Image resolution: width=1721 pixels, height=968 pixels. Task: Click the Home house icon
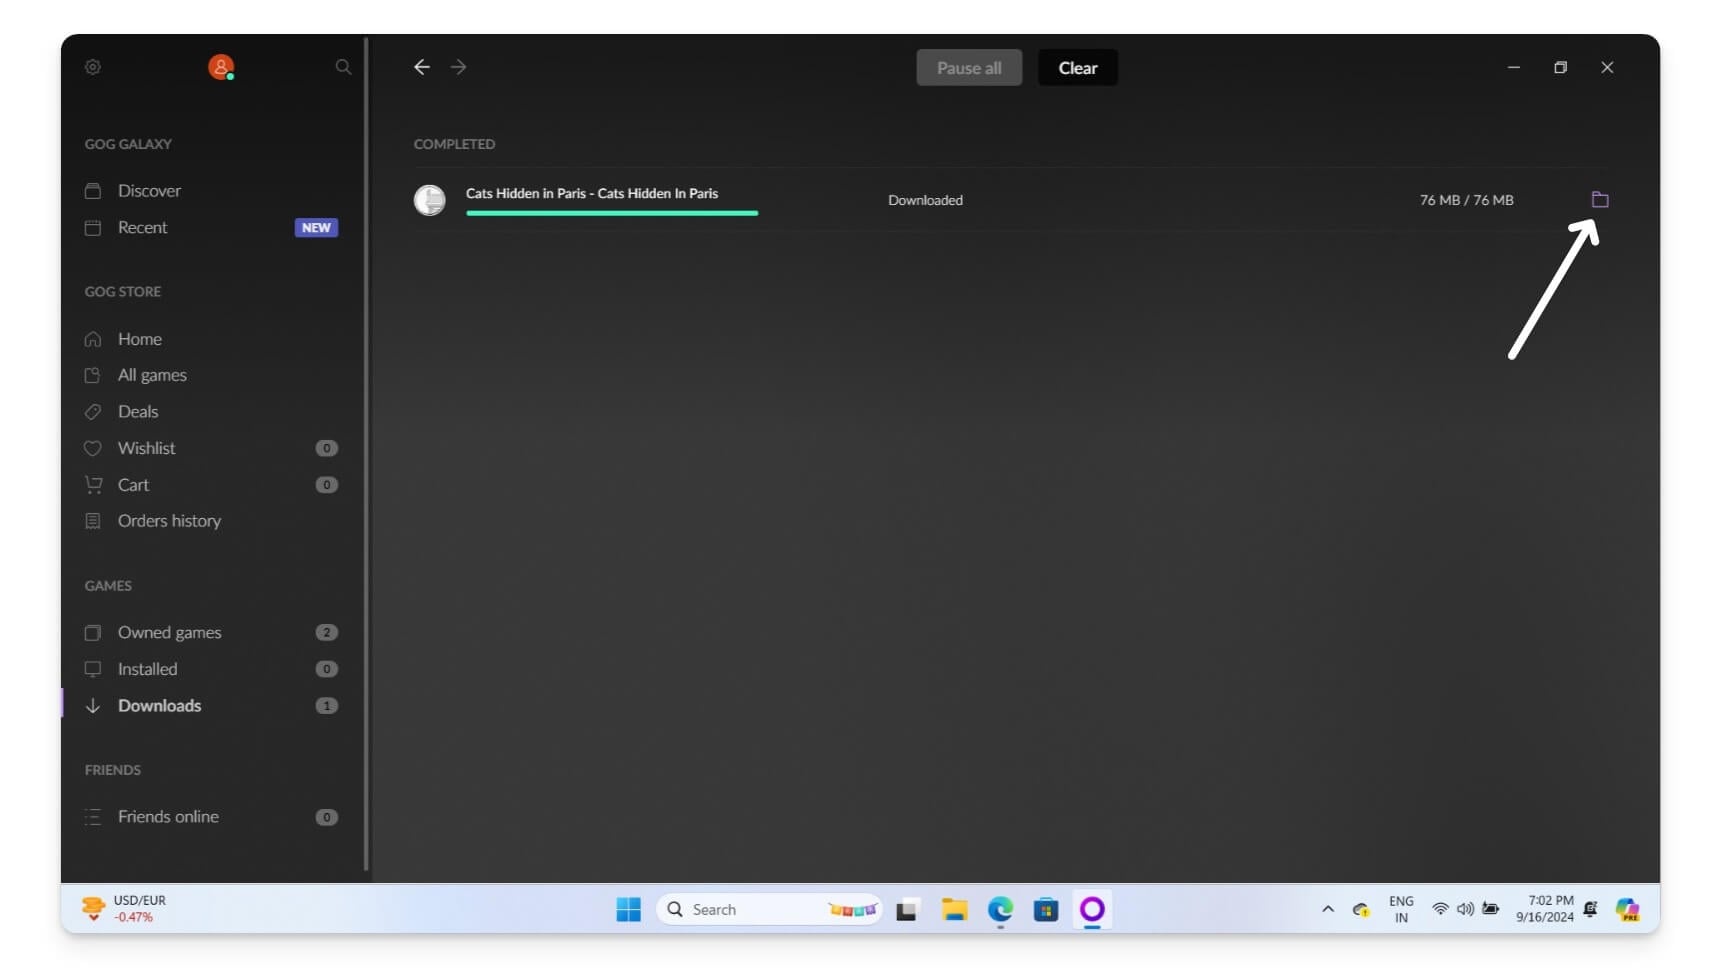pyautogui.click(x=93, y=339)
